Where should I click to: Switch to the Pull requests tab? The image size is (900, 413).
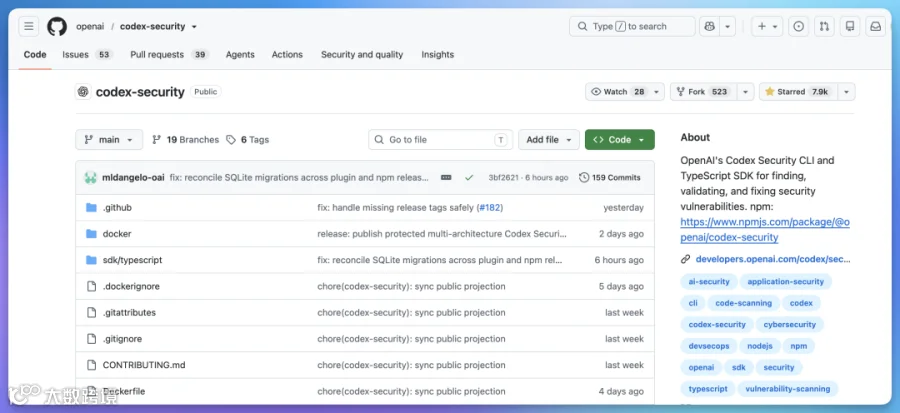point(168,54)
